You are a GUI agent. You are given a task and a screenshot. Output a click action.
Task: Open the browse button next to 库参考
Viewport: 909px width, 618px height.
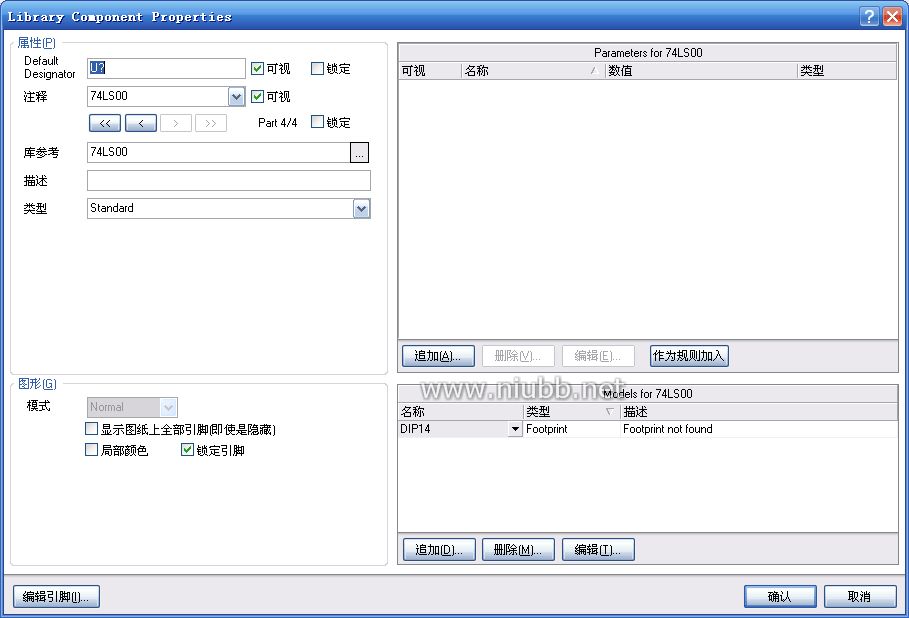point(359,152)
